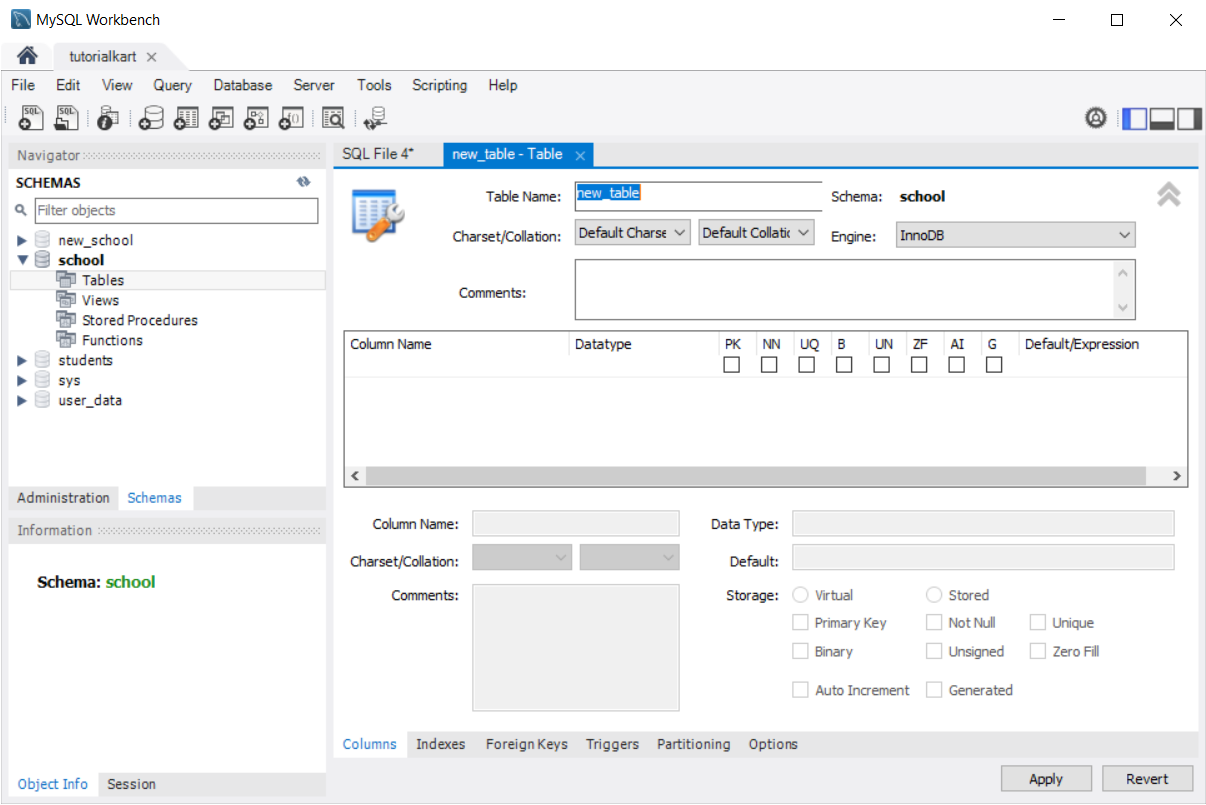Open the Default Charset dropdown

(x=633, y=233)
